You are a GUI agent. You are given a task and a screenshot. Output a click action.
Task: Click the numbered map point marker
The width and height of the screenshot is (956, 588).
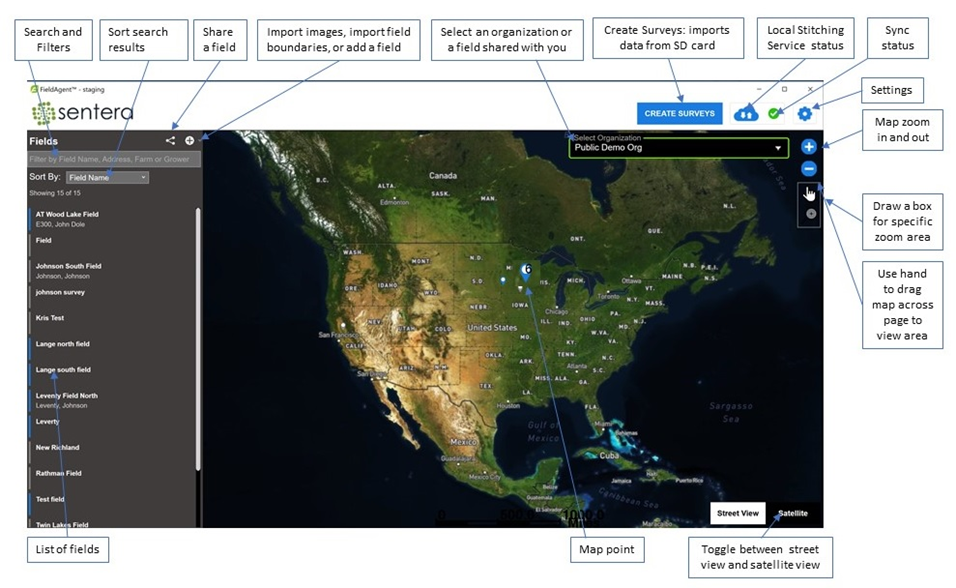(525, 270)
